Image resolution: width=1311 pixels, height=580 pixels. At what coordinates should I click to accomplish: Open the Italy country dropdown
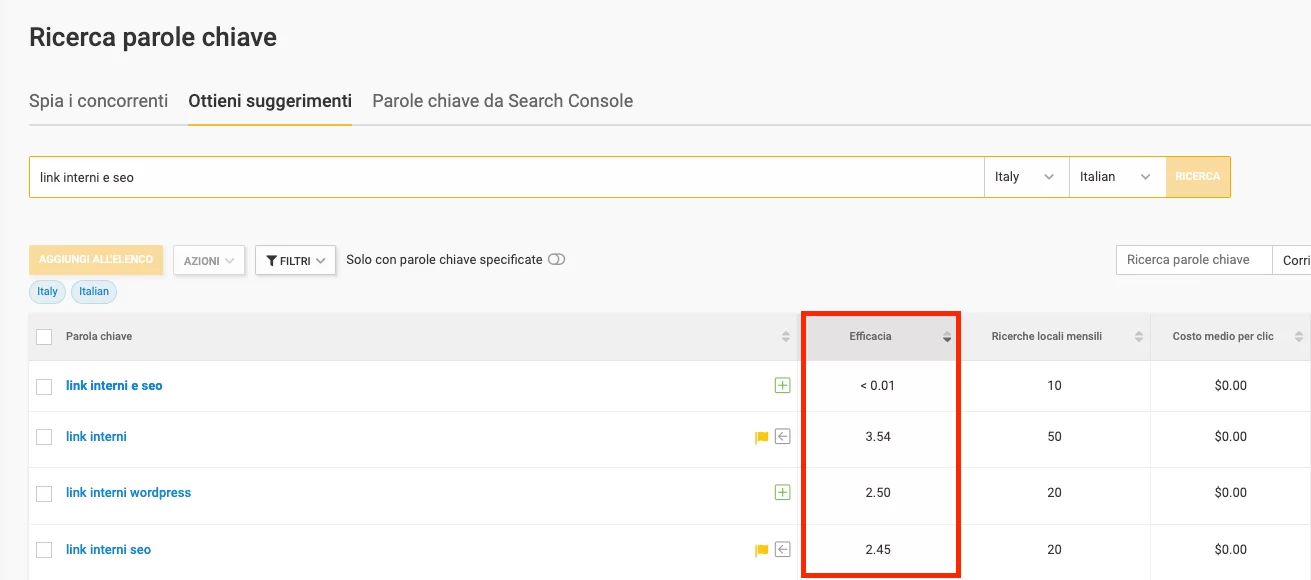pyautogui.click(x=1026, y=177)
